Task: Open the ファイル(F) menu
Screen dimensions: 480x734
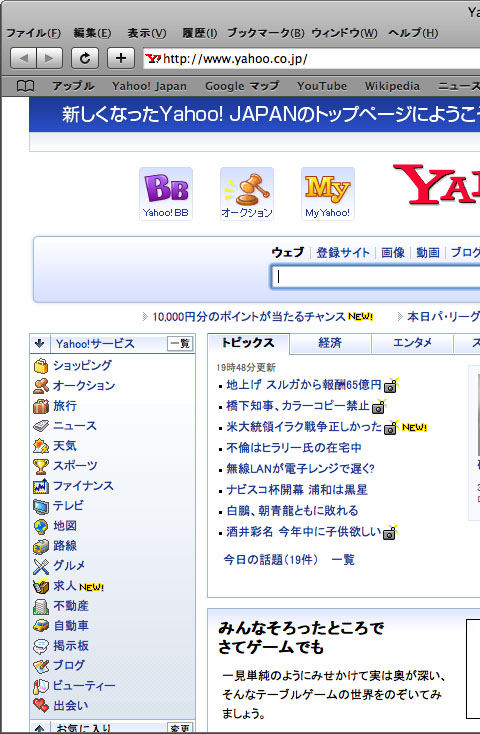Action: tap(33, 33)
